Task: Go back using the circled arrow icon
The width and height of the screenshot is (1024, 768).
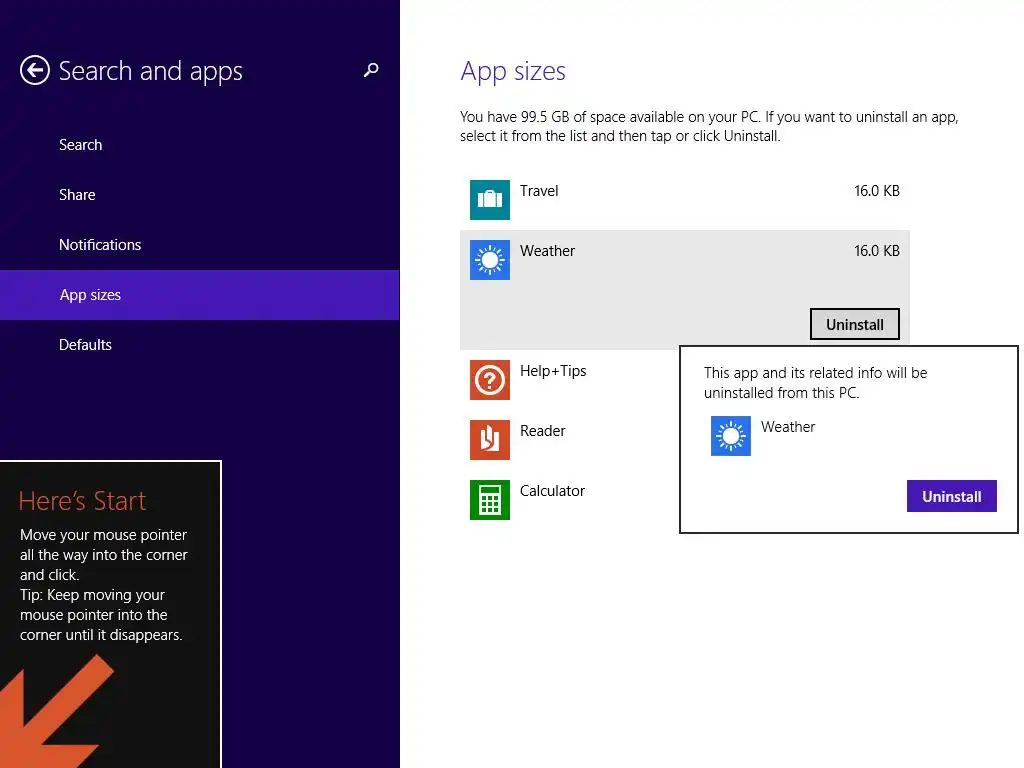Action: tap(35, 71)
